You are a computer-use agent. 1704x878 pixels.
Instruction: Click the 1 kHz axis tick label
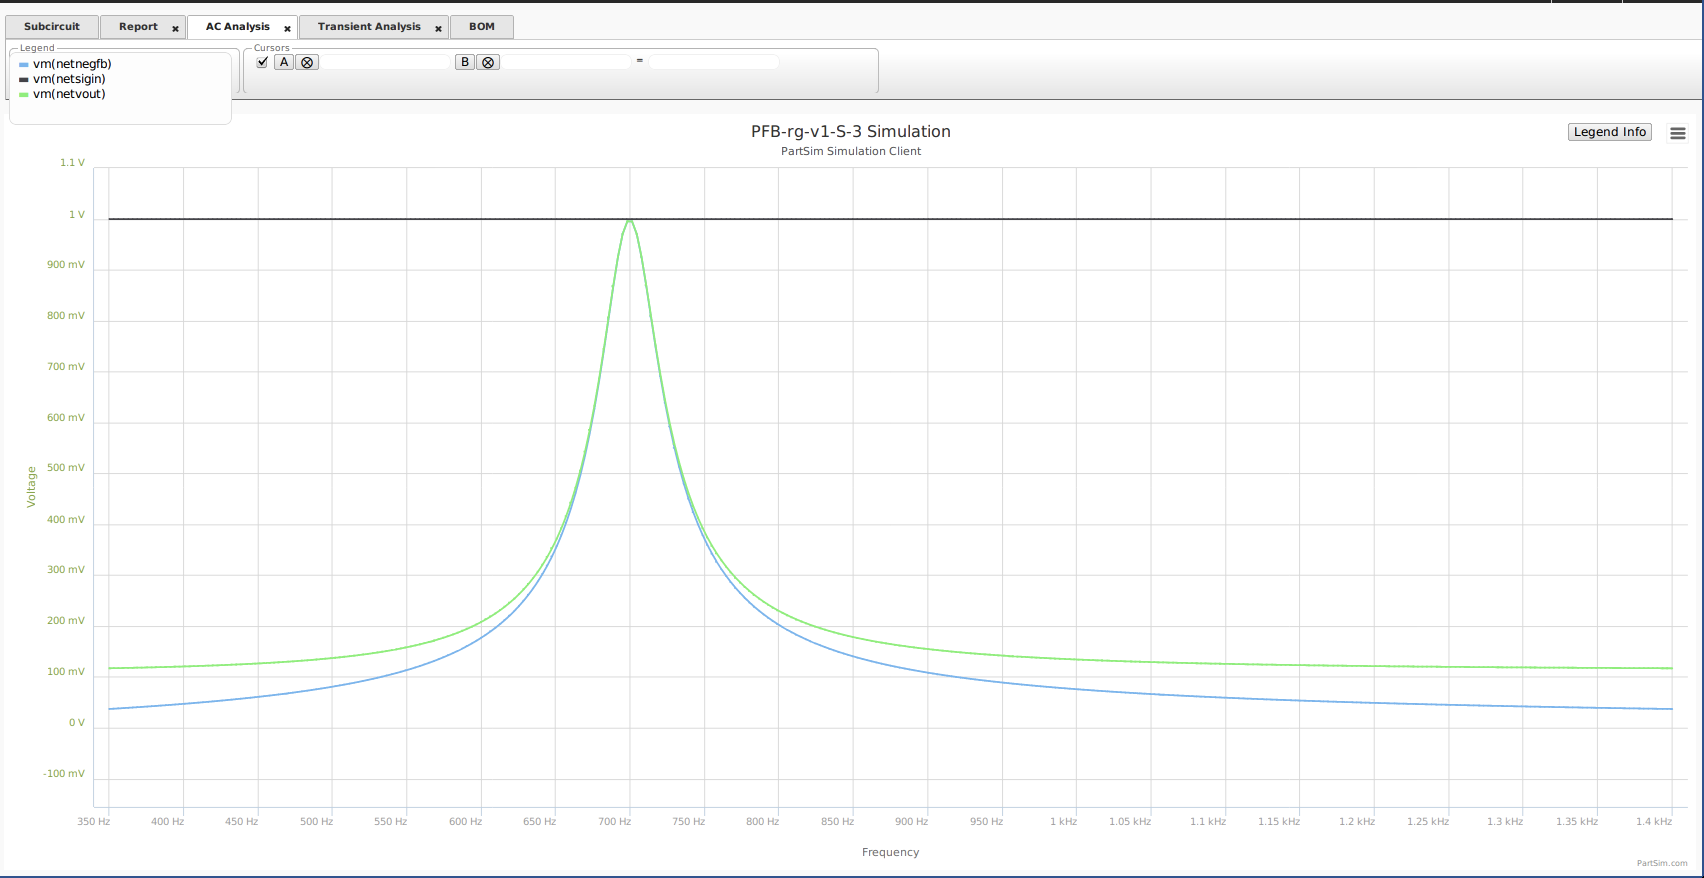1063,822
